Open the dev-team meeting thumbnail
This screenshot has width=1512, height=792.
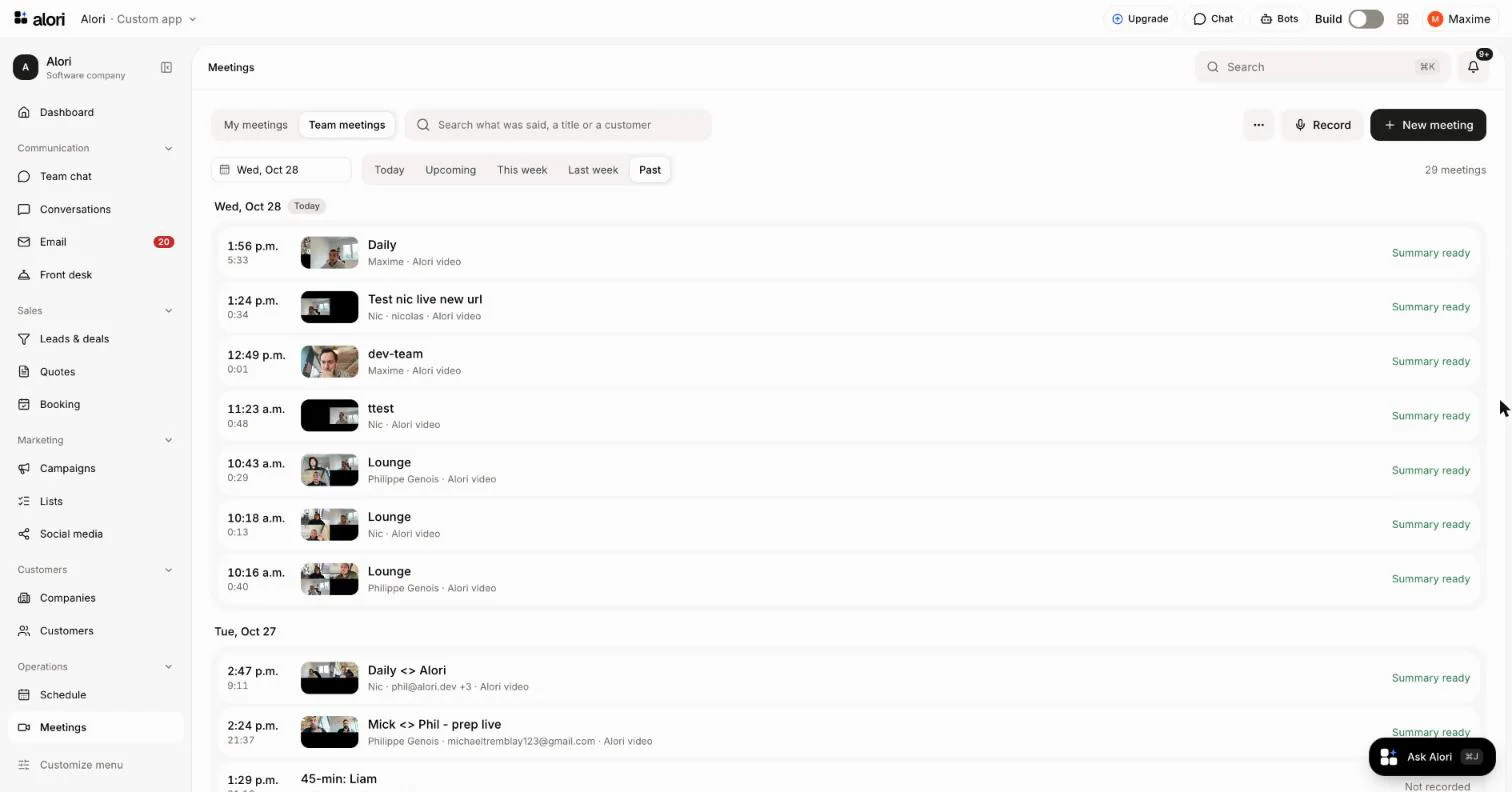click(329, 362)
